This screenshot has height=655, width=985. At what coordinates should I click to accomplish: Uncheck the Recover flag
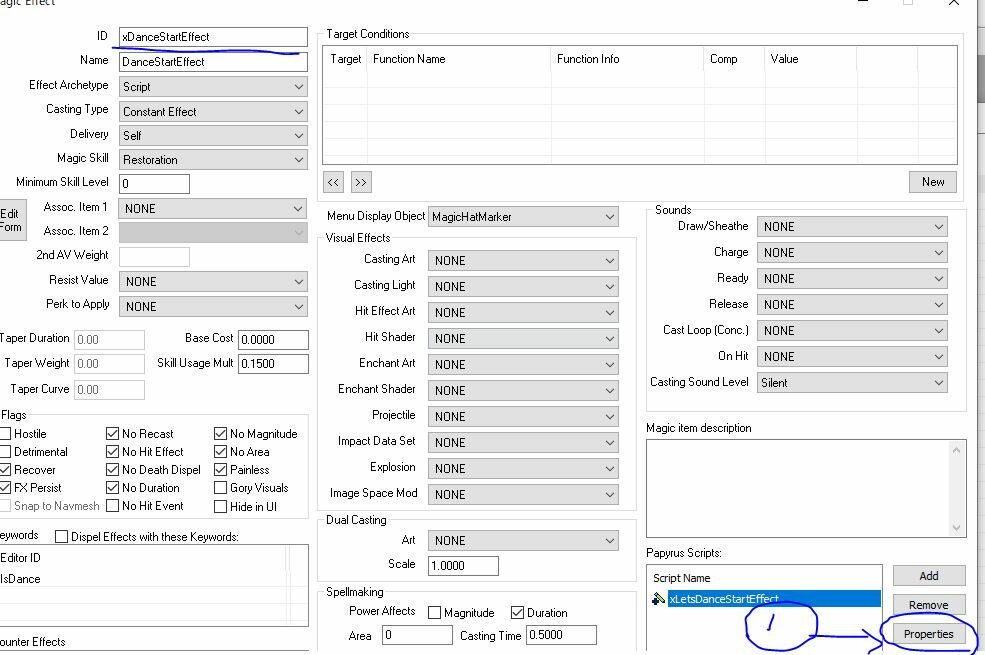(x=6, y=470)
